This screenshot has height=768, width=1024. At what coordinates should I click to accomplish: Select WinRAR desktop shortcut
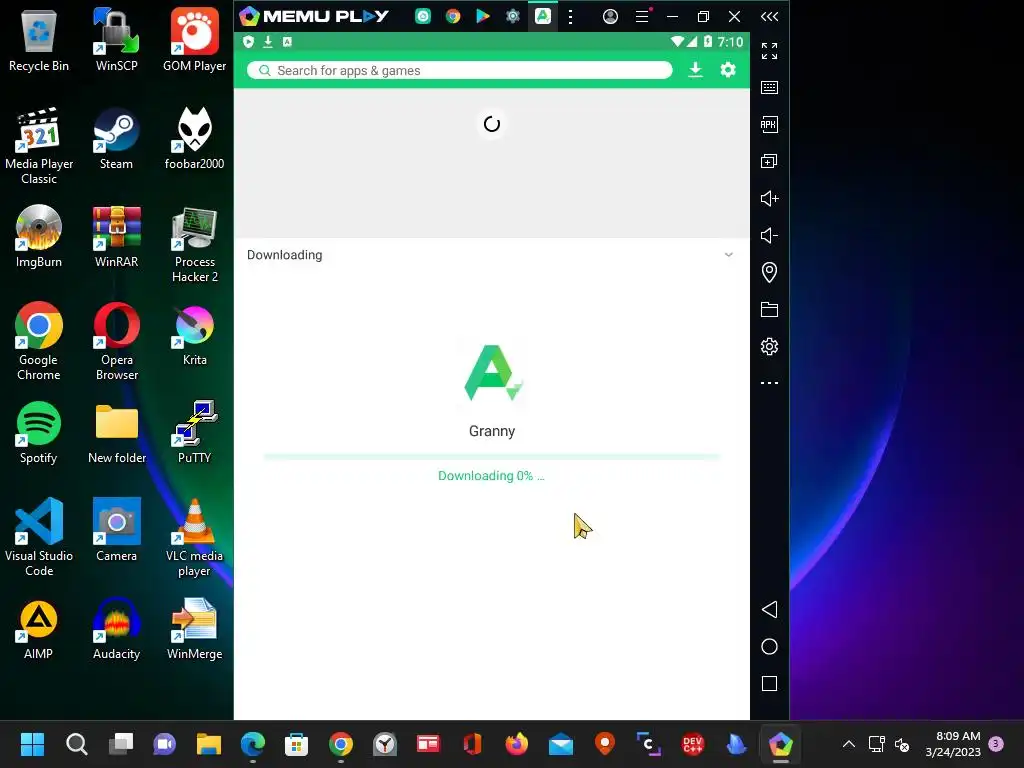pyautogui.click(x=116, y=236)
